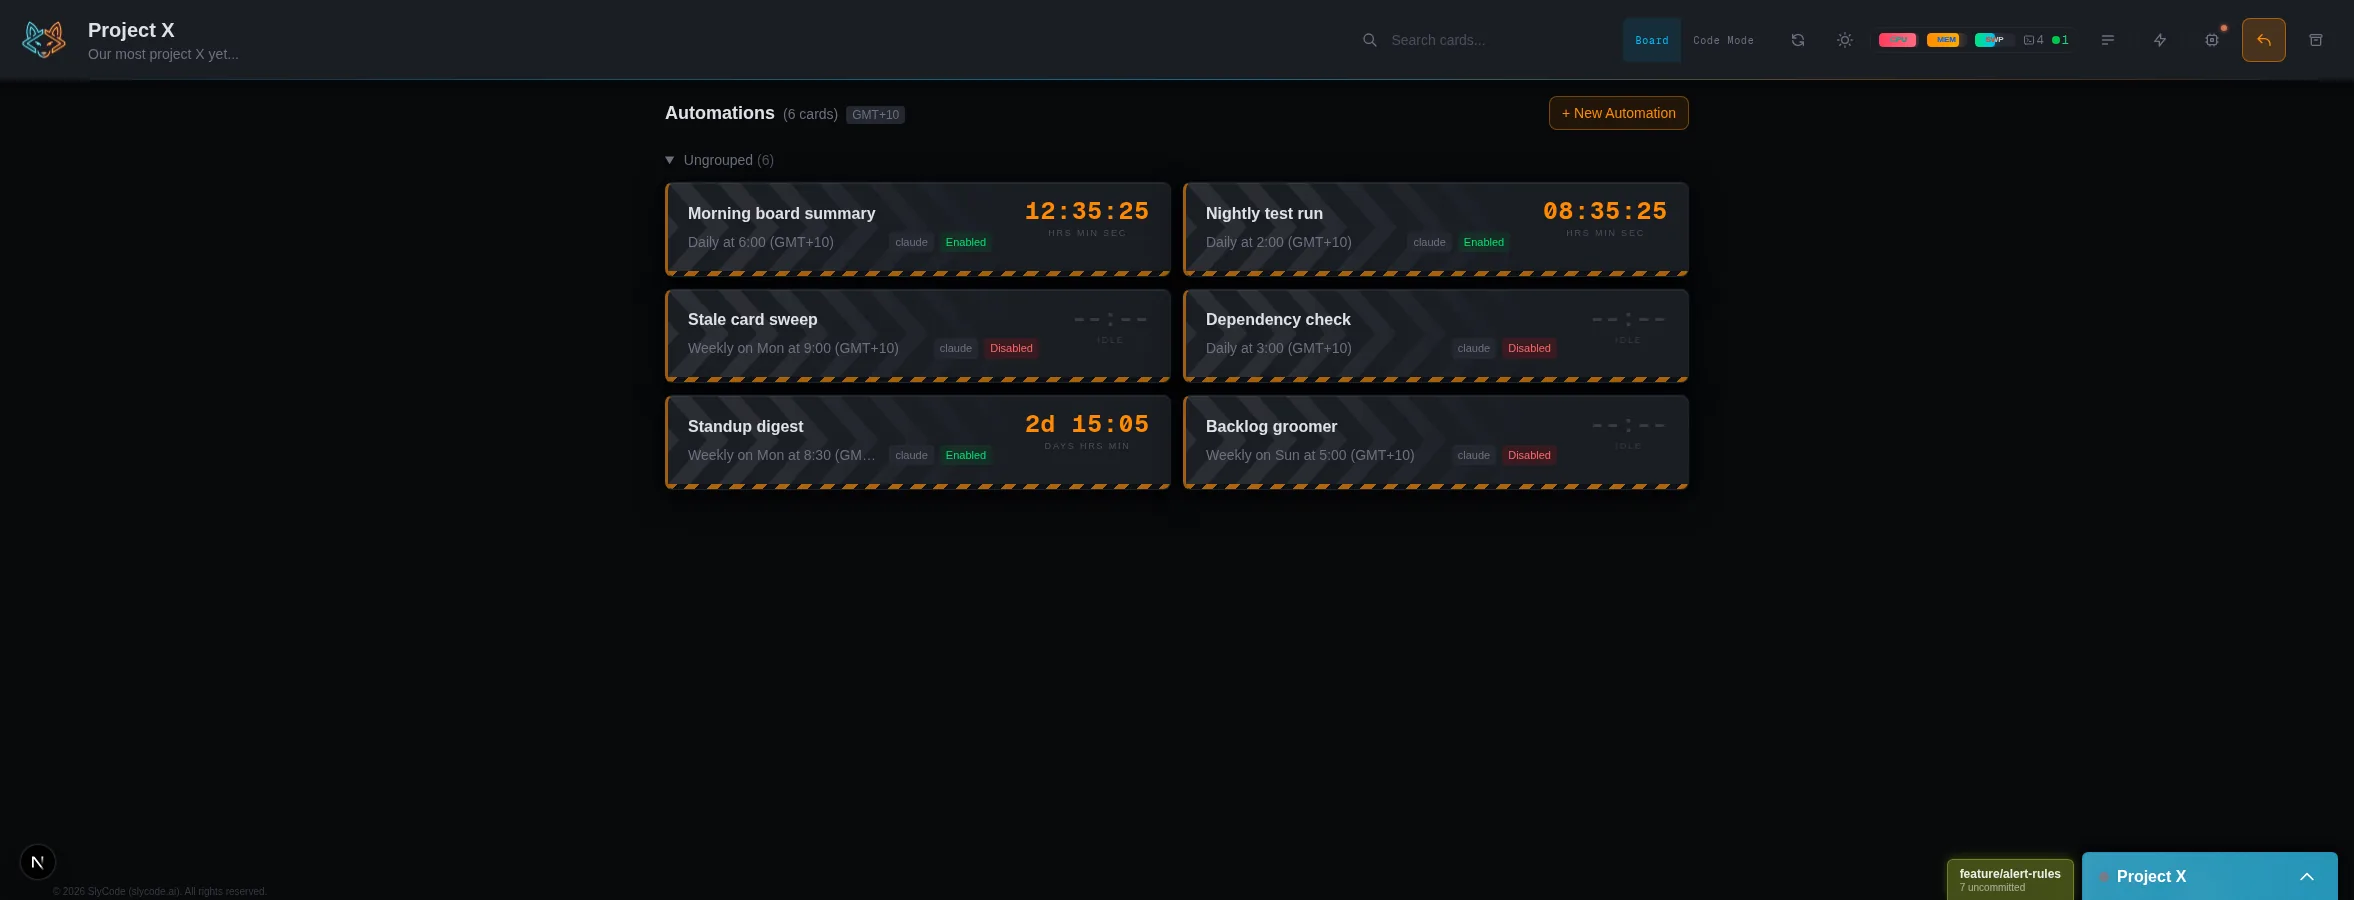Viewport: 2354px width, 900px height.
Task: Toggle Disabled badge on Dependency check
Action: [x=1529, y=348]
